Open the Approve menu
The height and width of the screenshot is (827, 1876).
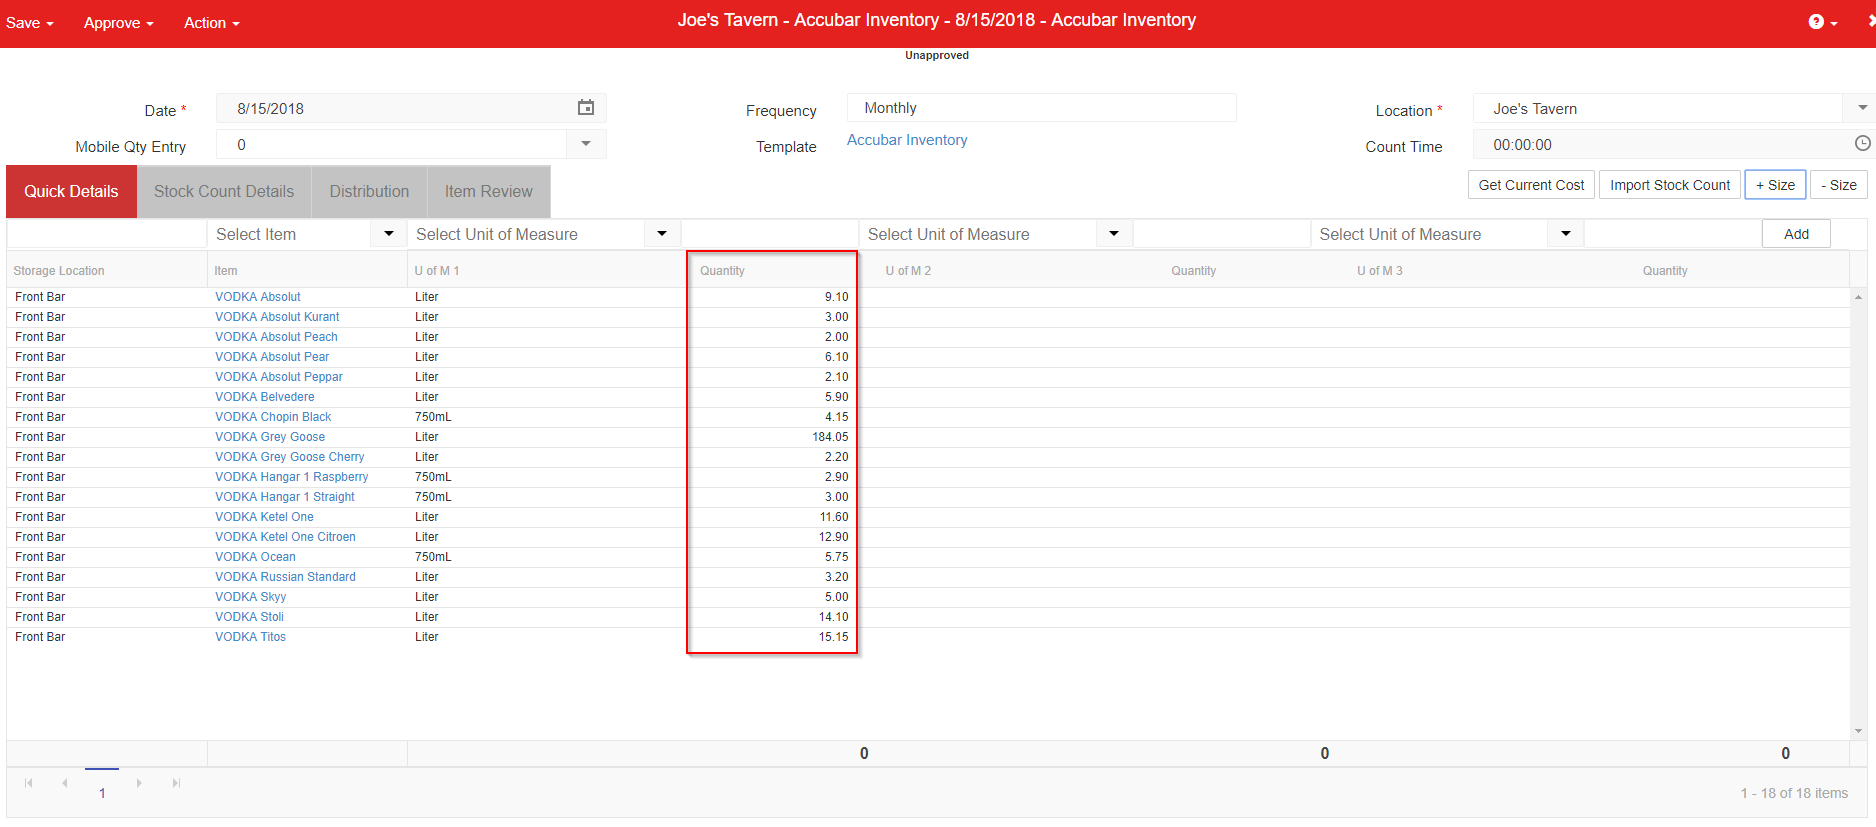(119, 23)
